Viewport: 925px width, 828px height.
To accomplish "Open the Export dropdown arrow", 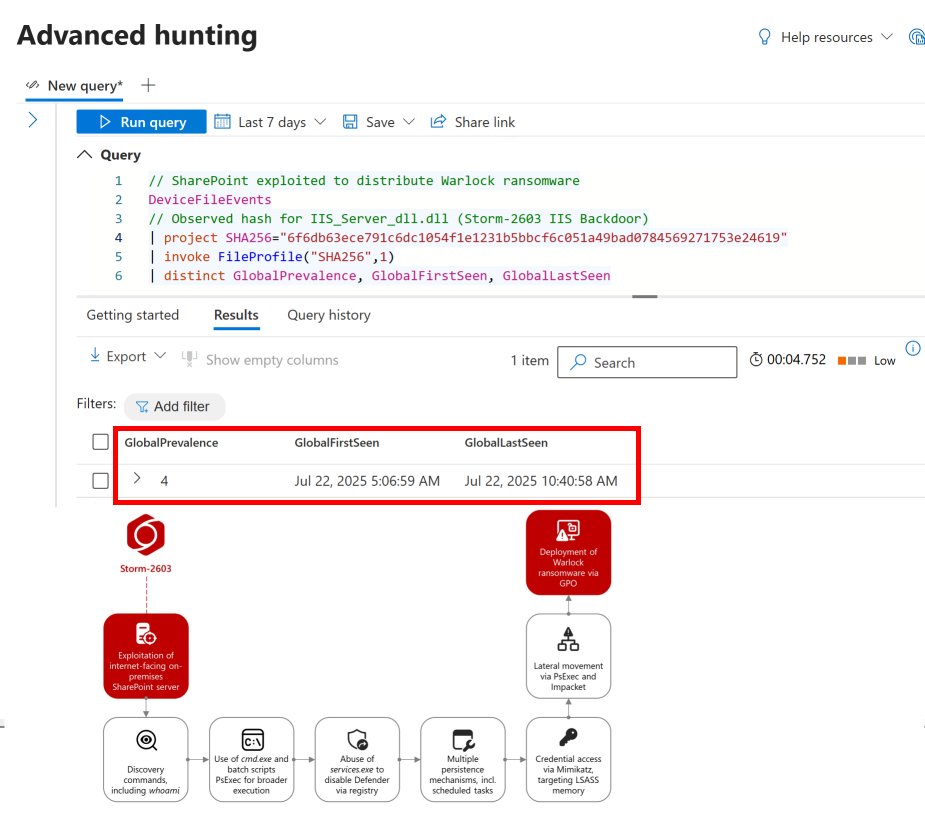I will point(160,356).
